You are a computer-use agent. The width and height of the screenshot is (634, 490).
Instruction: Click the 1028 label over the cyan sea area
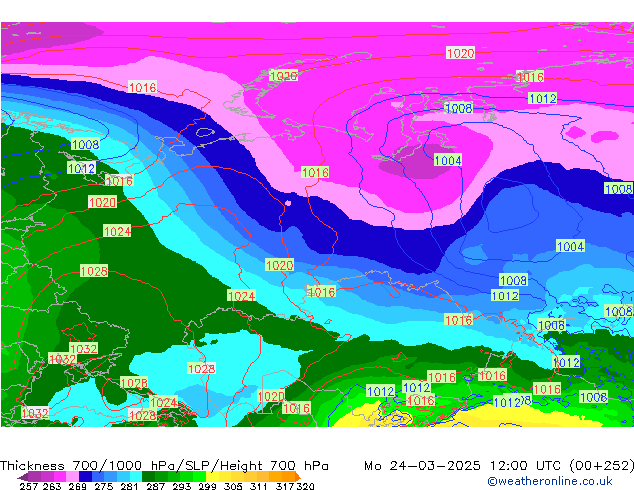tap(201, 368)
